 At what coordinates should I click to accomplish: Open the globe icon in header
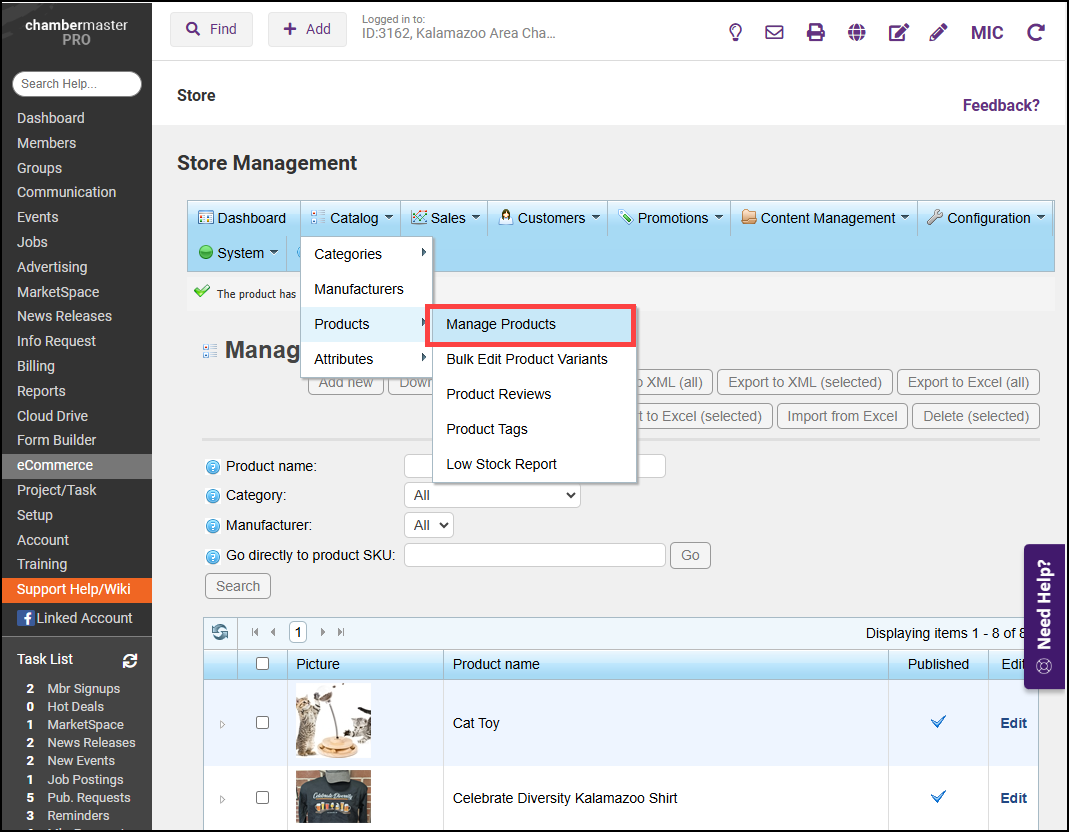856,32
